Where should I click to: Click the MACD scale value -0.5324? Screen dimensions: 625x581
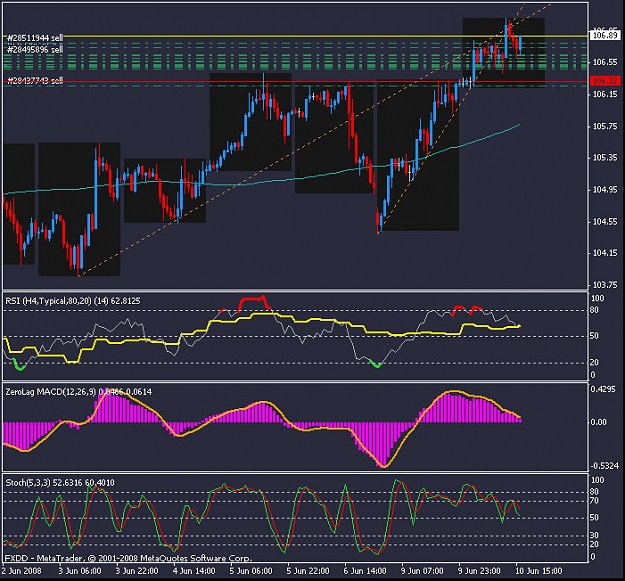[x=605, y=465]
